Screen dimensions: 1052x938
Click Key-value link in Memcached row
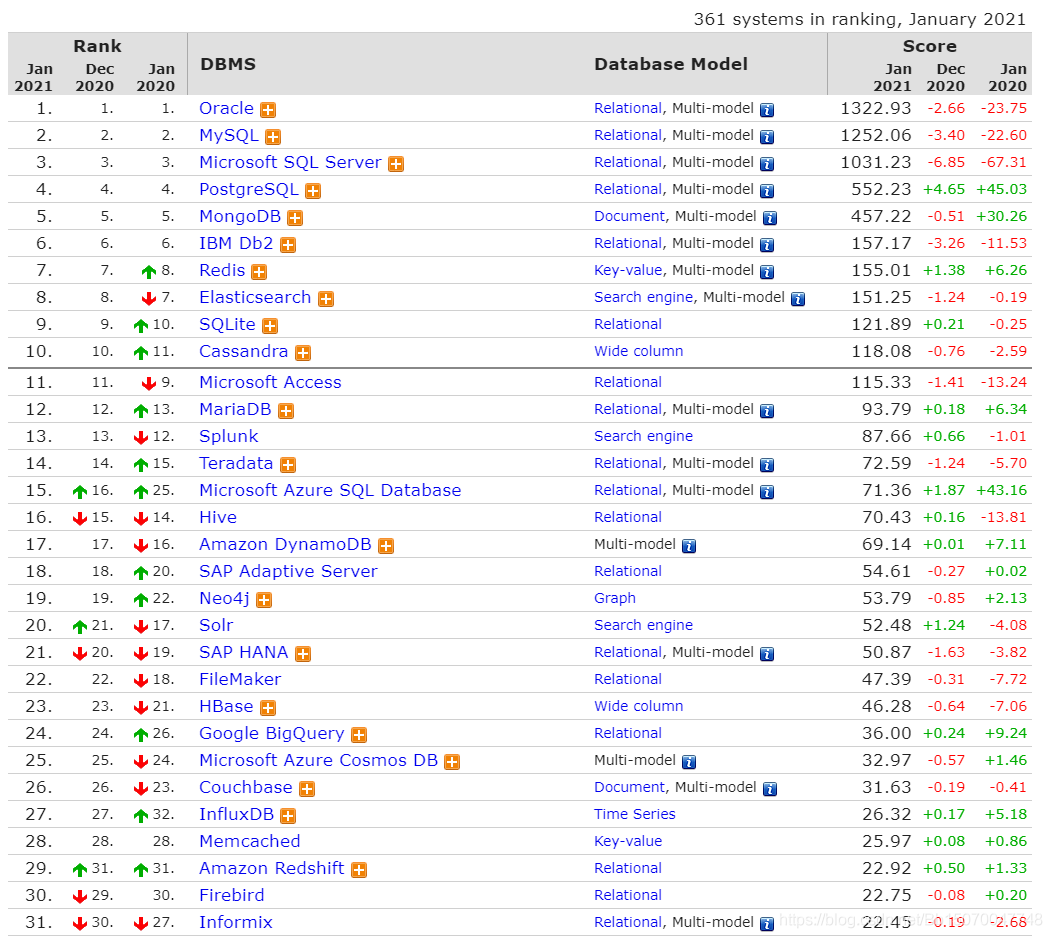628,841
